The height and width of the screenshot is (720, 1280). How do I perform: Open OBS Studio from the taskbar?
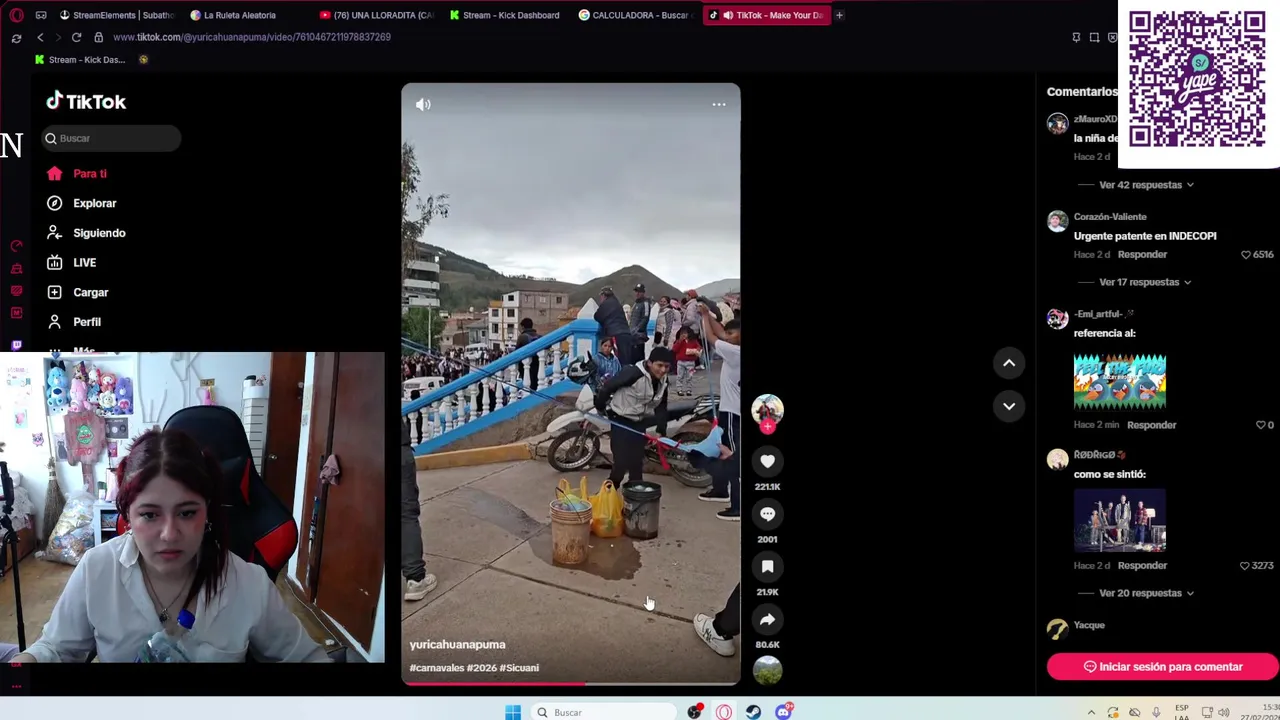[x=694, y=712]
